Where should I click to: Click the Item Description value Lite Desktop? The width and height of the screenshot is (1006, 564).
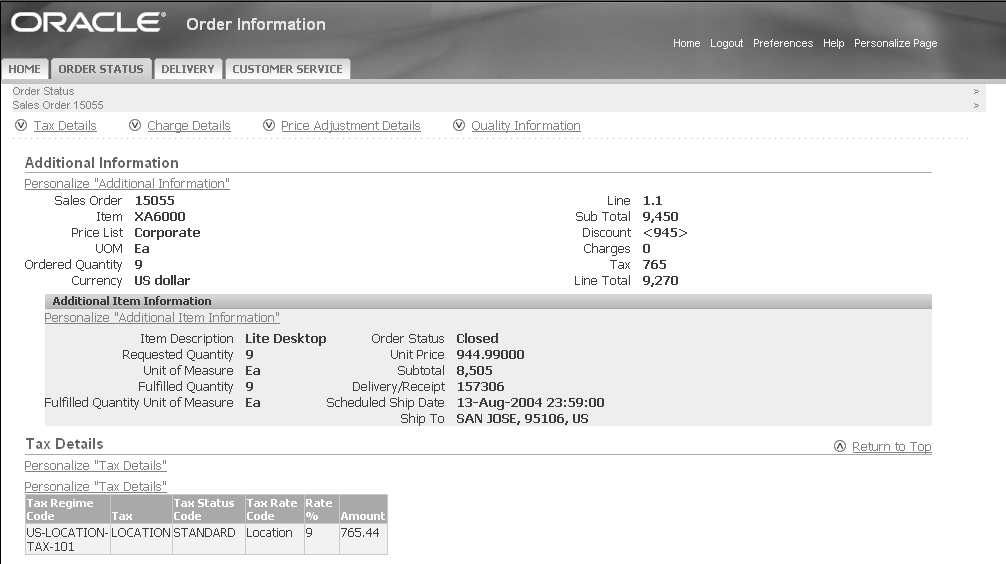click(286, 338)
